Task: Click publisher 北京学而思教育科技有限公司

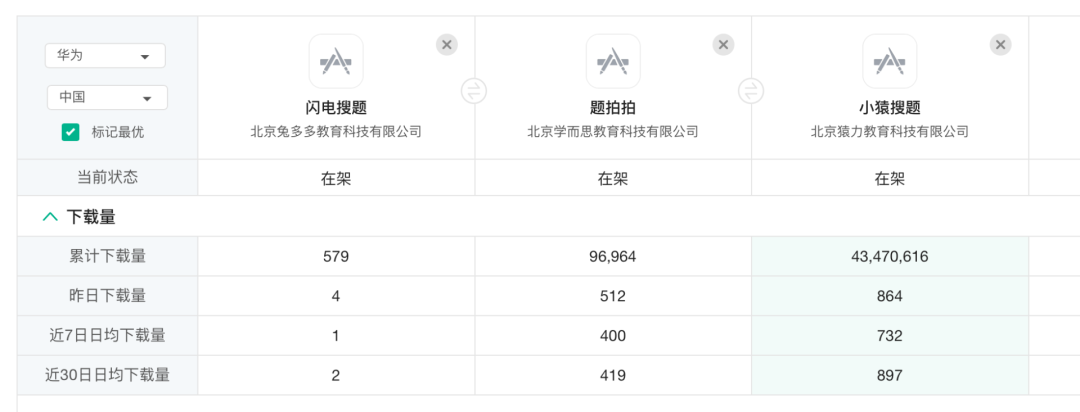Action: [613, 132]
